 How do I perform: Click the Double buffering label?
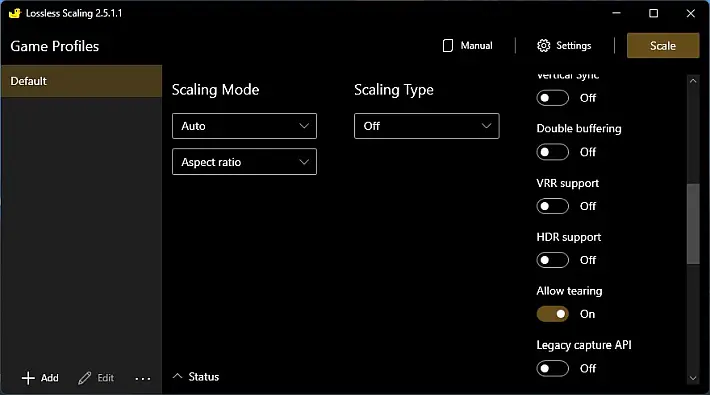click(579, 129)
